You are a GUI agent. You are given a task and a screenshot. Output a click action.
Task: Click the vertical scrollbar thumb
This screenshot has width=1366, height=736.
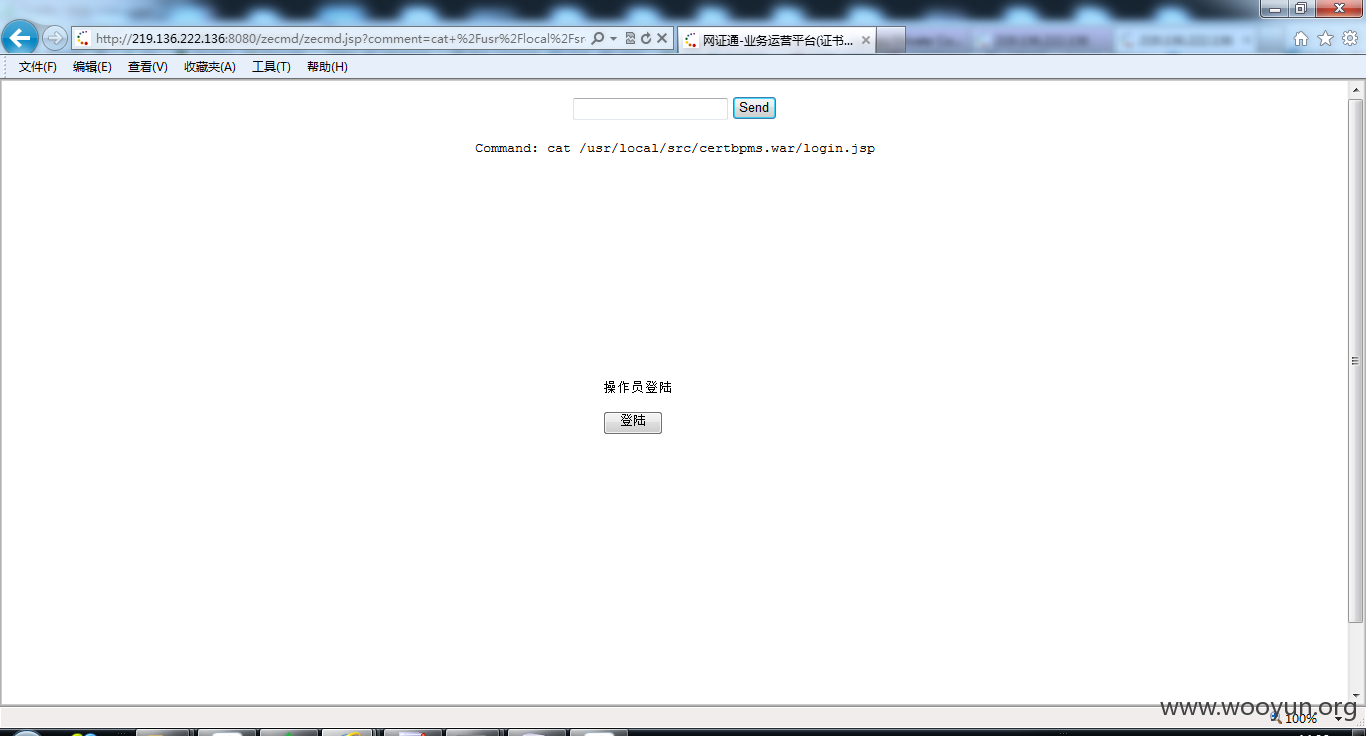point(1356,361)
